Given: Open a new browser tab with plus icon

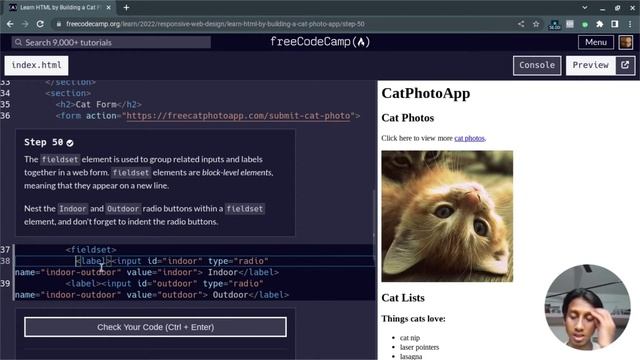Looking at the screenshot, I should pyautogui.click(x=126, y=7).
